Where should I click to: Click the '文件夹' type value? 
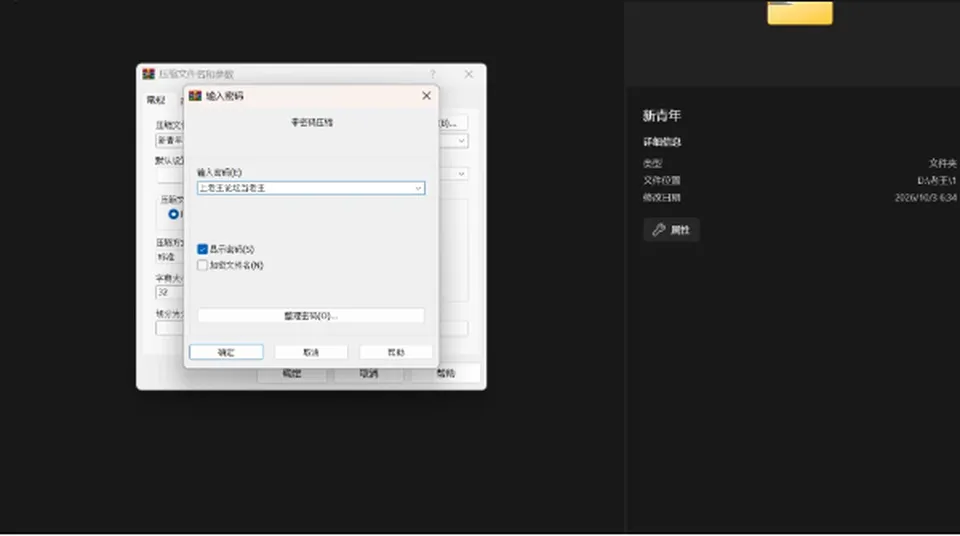(x=942, y=163)
